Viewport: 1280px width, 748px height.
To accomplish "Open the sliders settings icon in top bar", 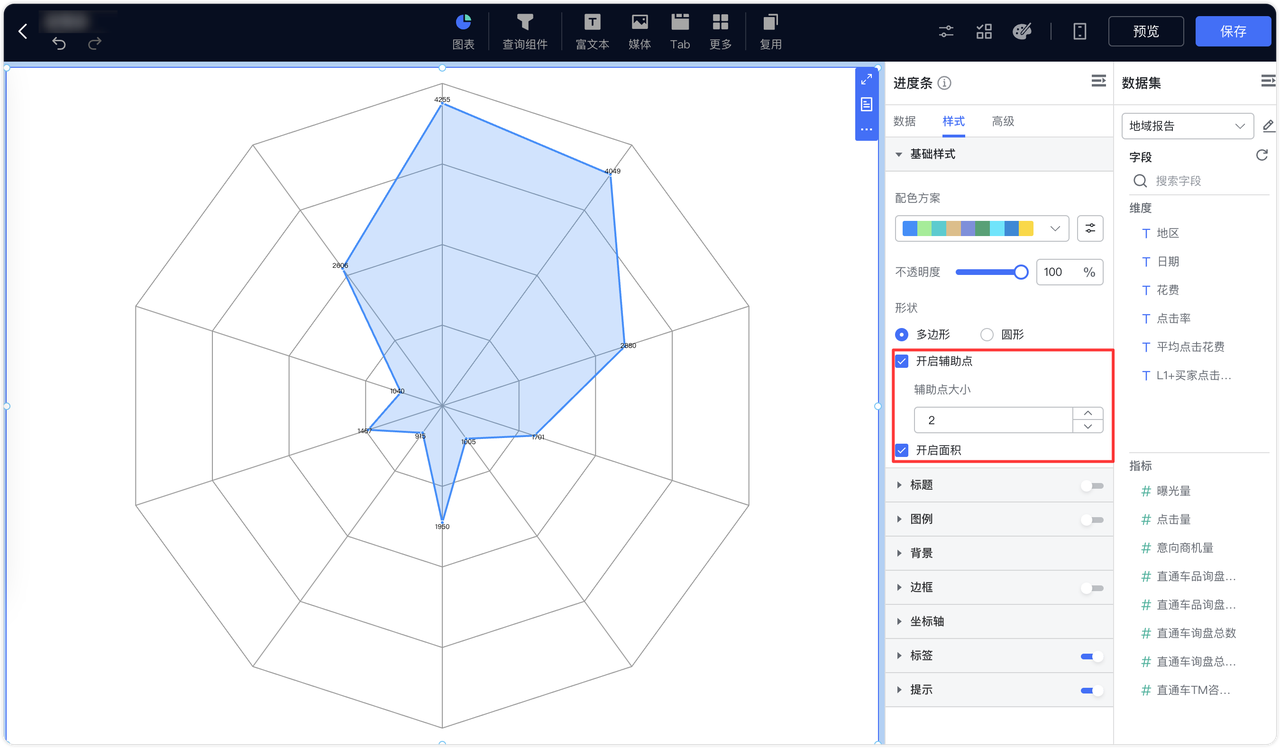I will click(946, 31).
